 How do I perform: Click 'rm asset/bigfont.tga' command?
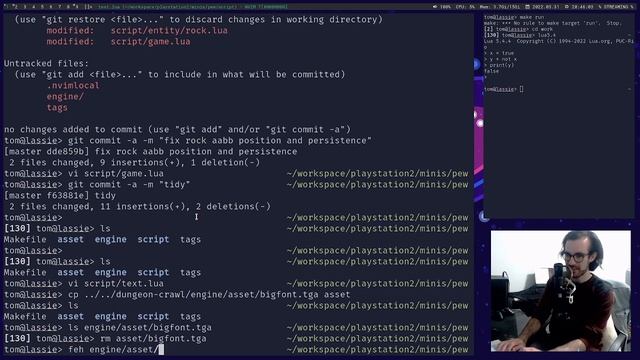point(153,339)
